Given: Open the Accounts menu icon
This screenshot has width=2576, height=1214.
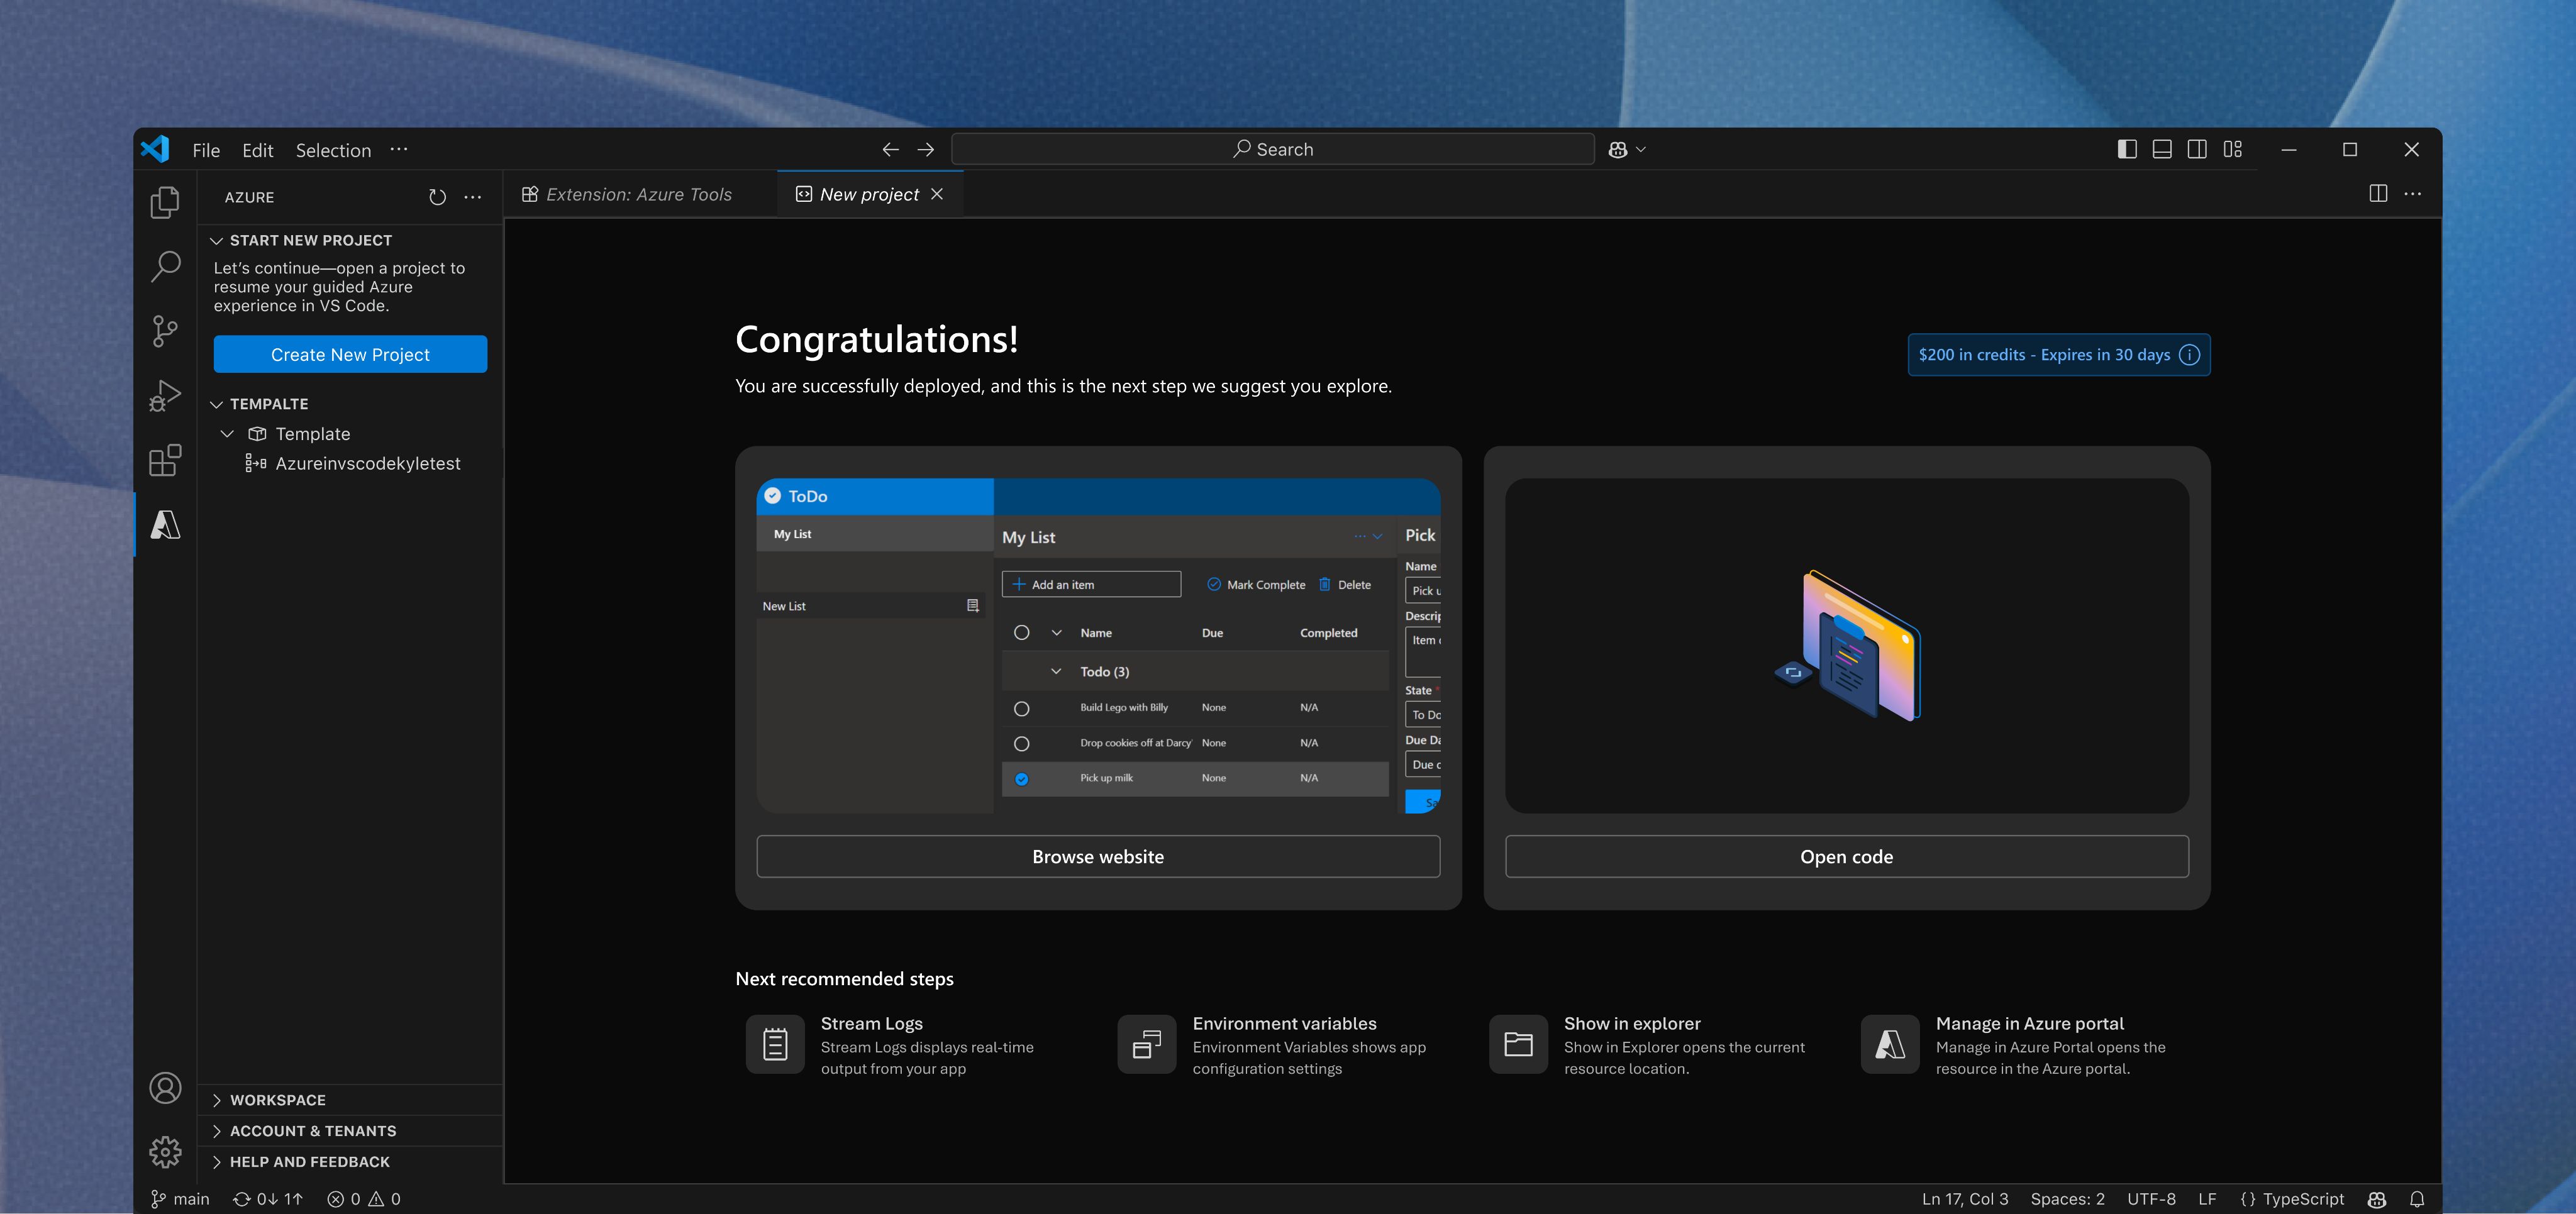Looking at the screenshot, I should 165,1087.
